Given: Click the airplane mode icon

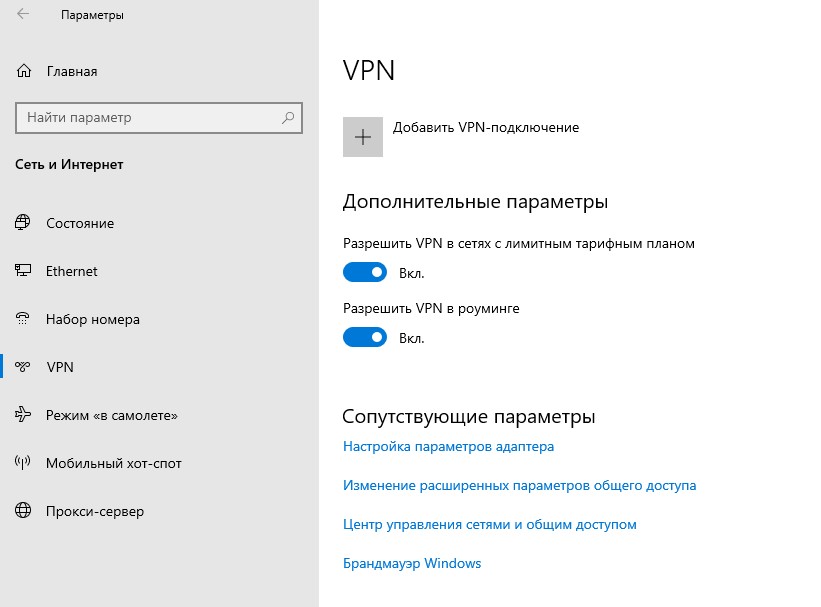Looking at the screenshot, I should point(23,414).
